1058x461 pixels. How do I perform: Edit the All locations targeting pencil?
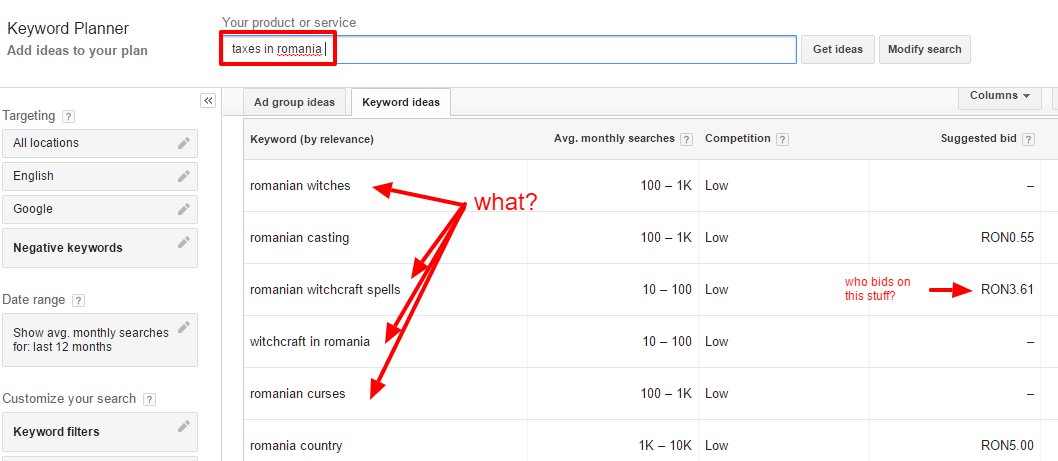coord(184,143)
